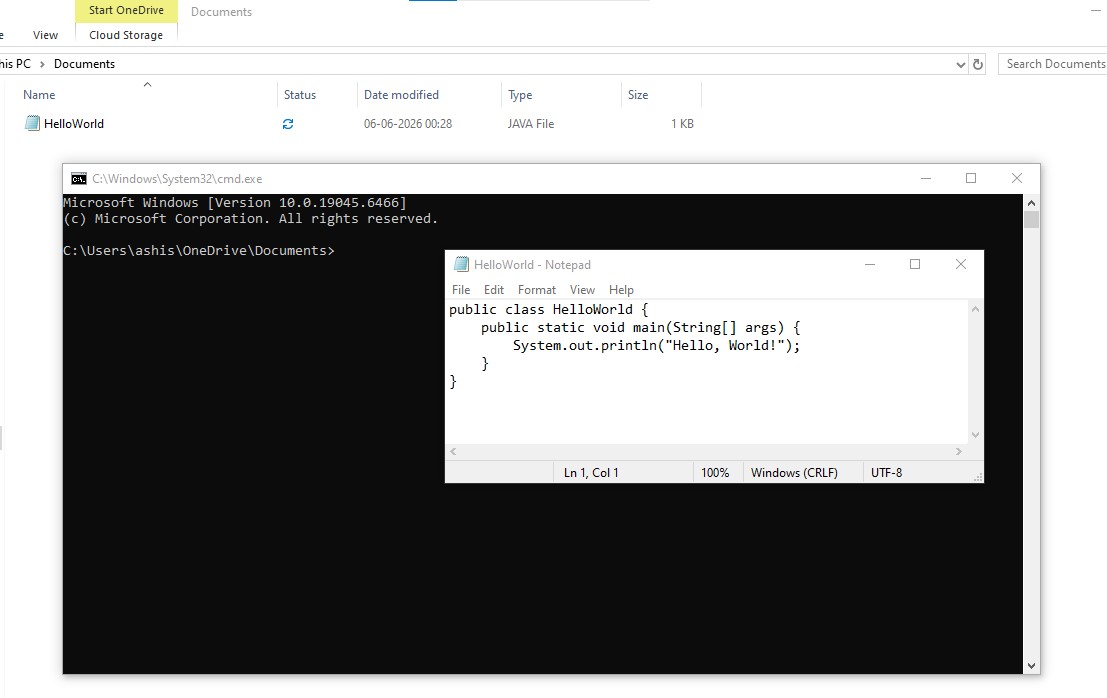
Task: Click the 100% zoom status entry
Action: click(715, 473)
